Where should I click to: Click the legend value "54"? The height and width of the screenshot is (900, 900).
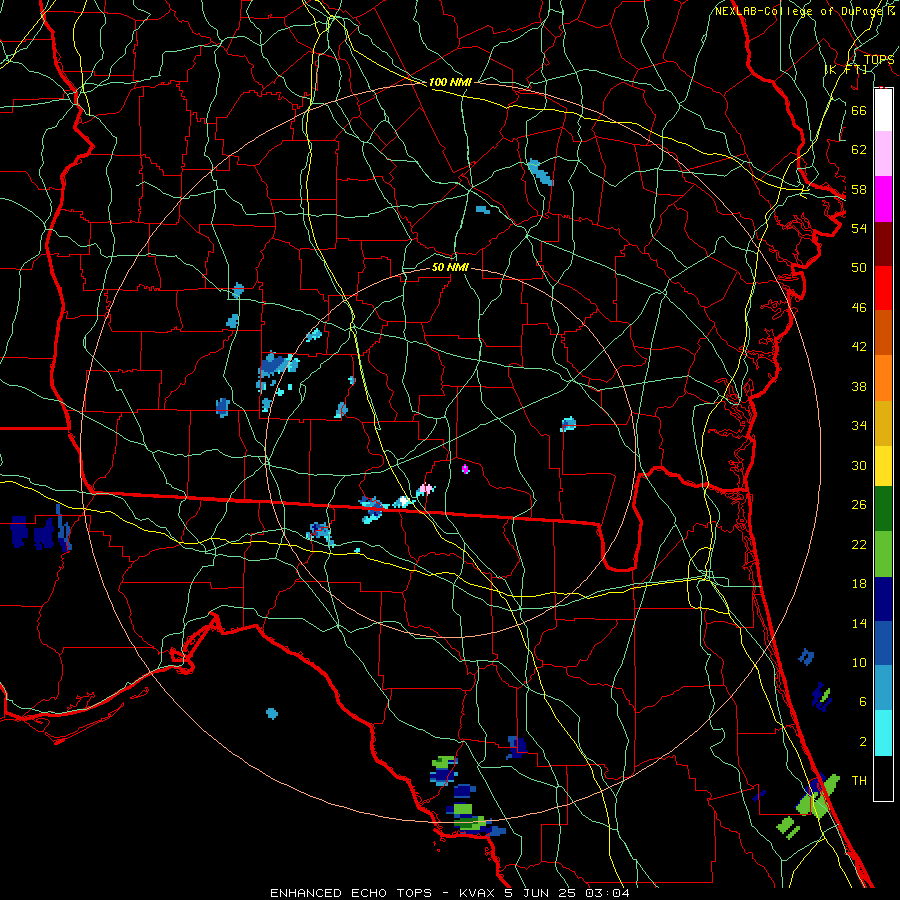859,228
